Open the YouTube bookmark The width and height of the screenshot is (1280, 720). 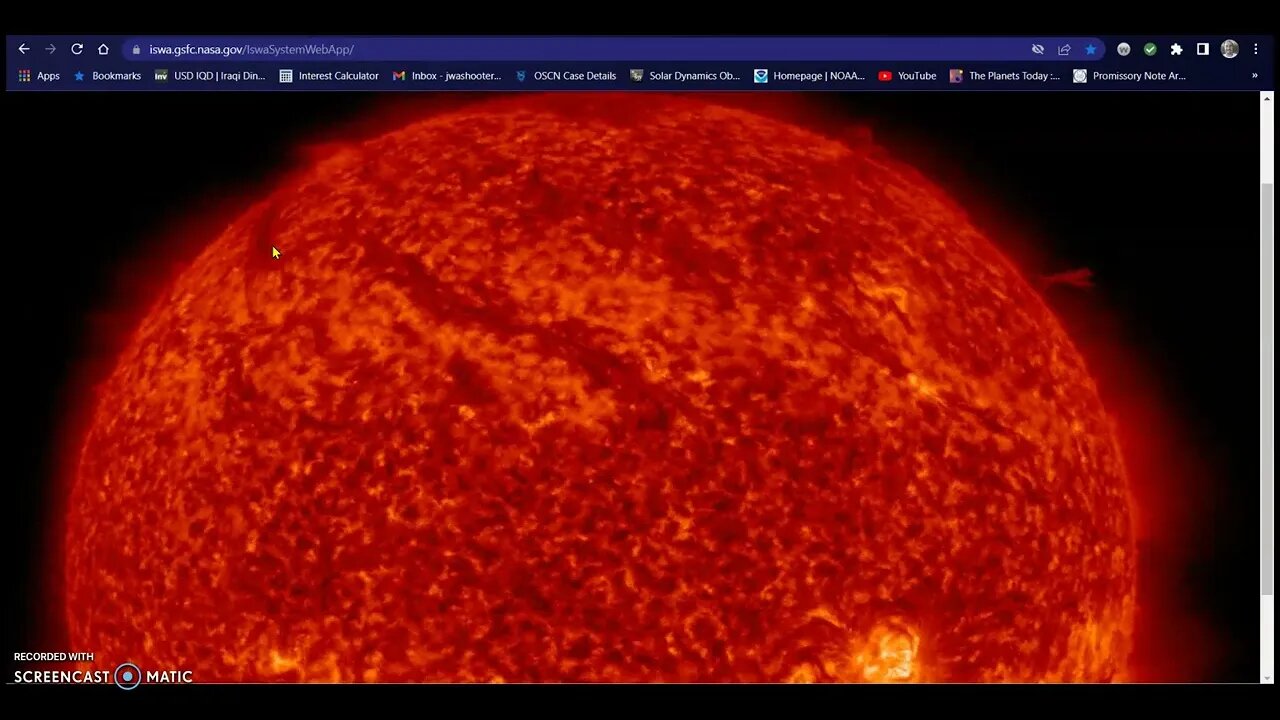click(907, 76)
